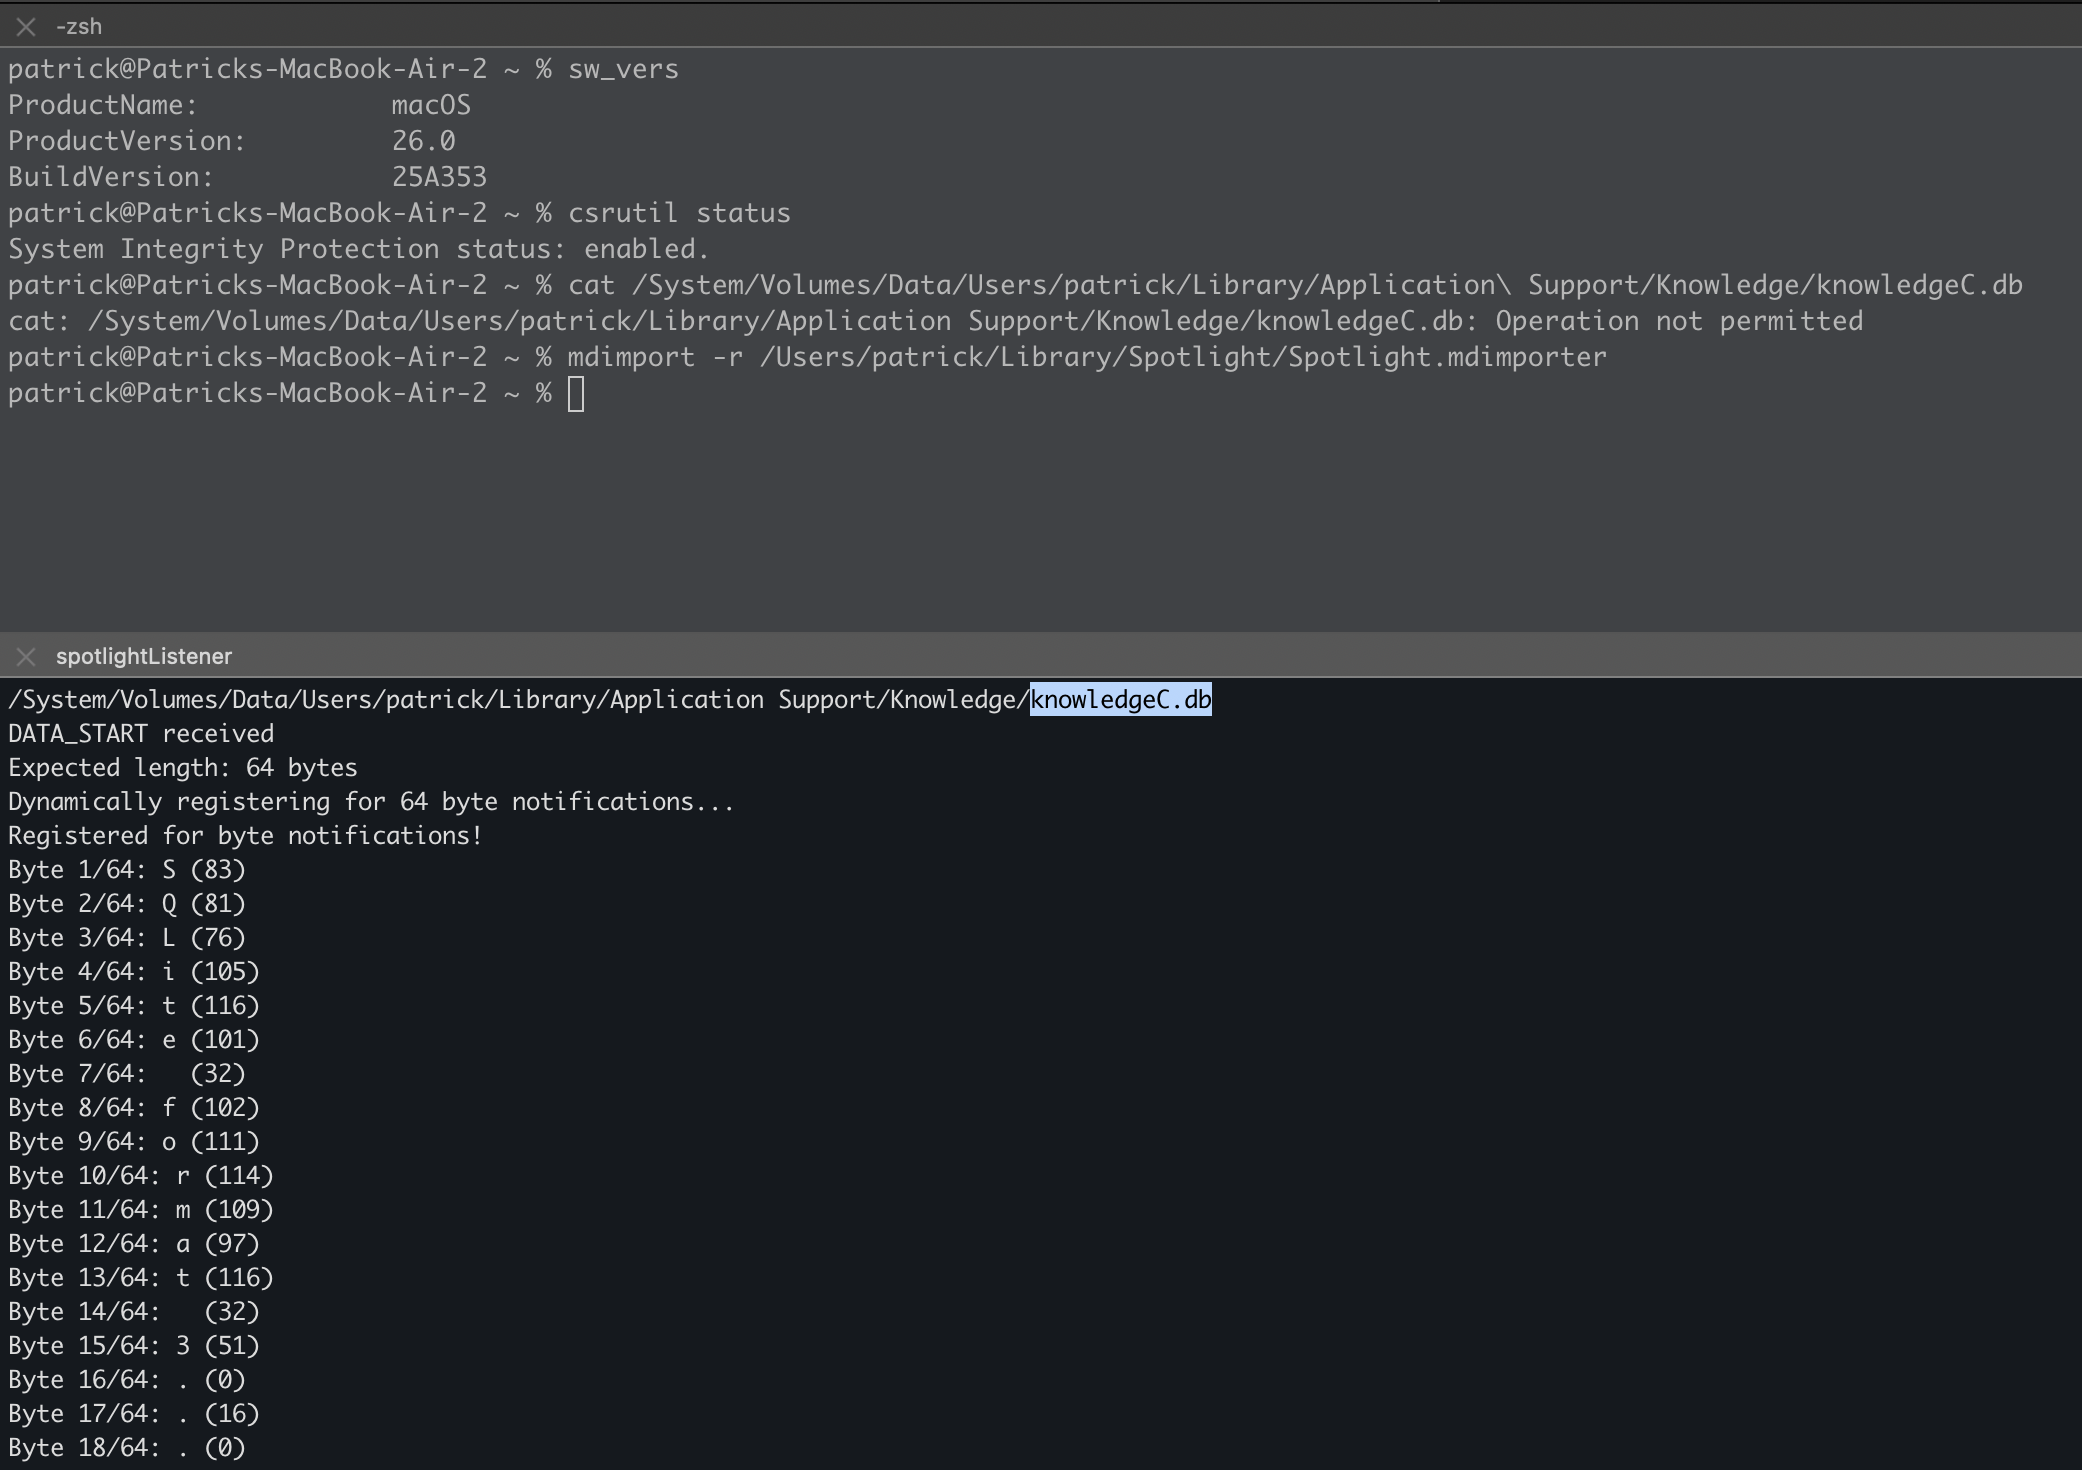The height and width of the screenshot is (1470, 2082).
Task: Click the empty prompt cursor block
Action: 576,394
